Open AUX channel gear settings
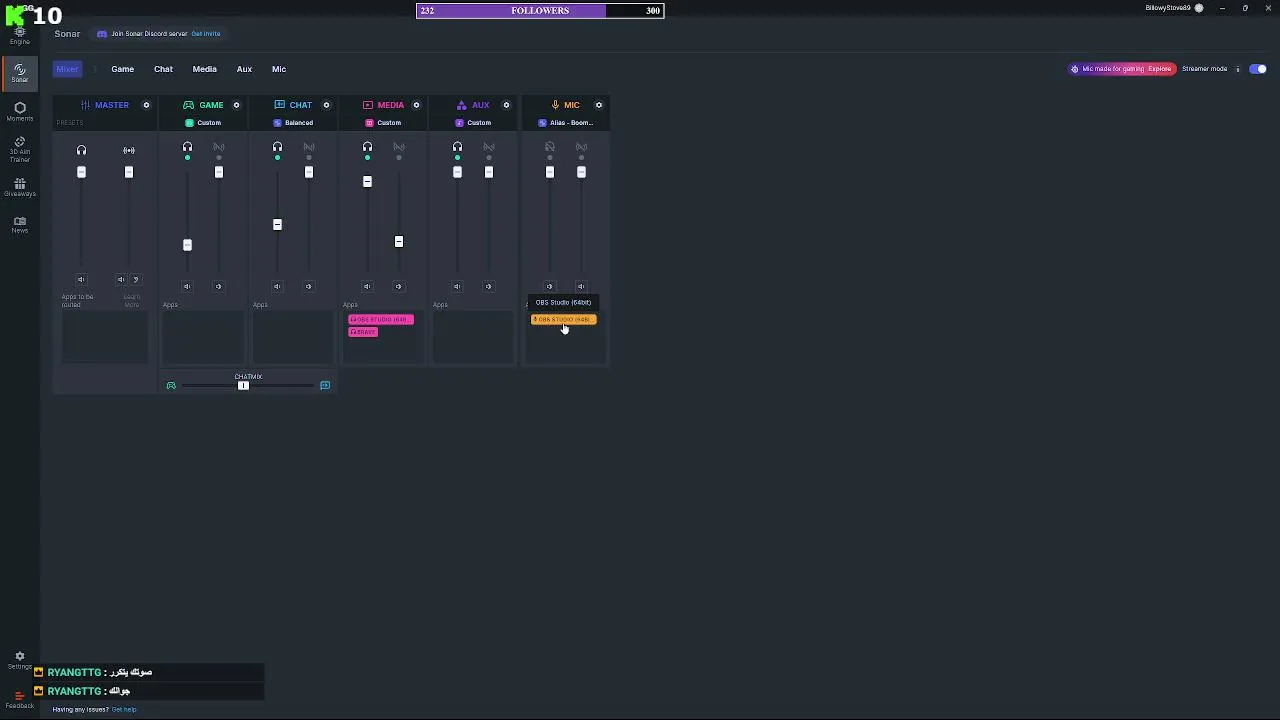 click(x=506, y=105)
